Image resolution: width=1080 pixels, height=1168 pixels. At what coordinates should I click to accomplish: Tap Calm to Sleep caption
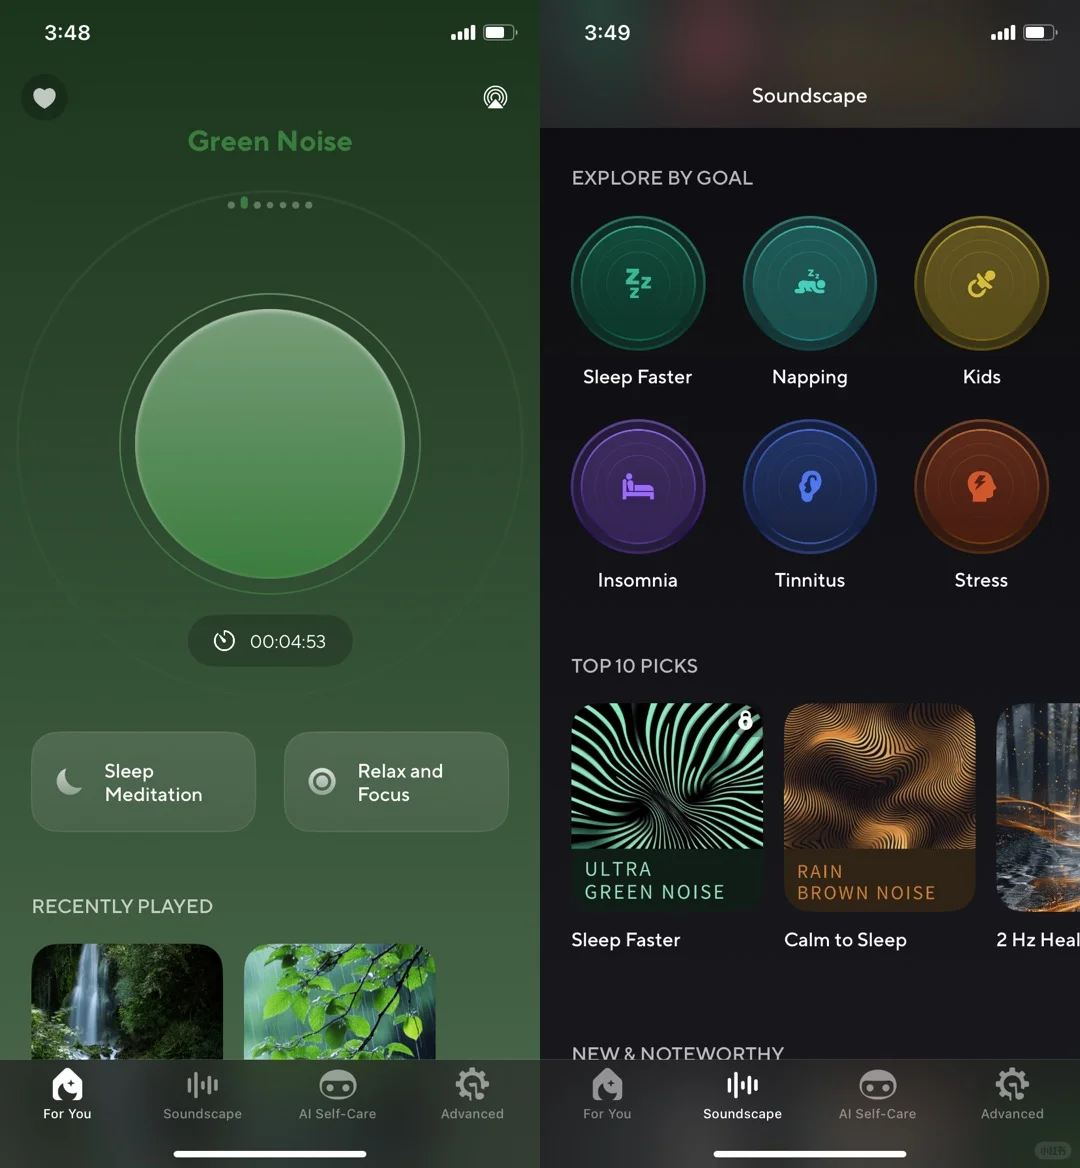(845, 940)
